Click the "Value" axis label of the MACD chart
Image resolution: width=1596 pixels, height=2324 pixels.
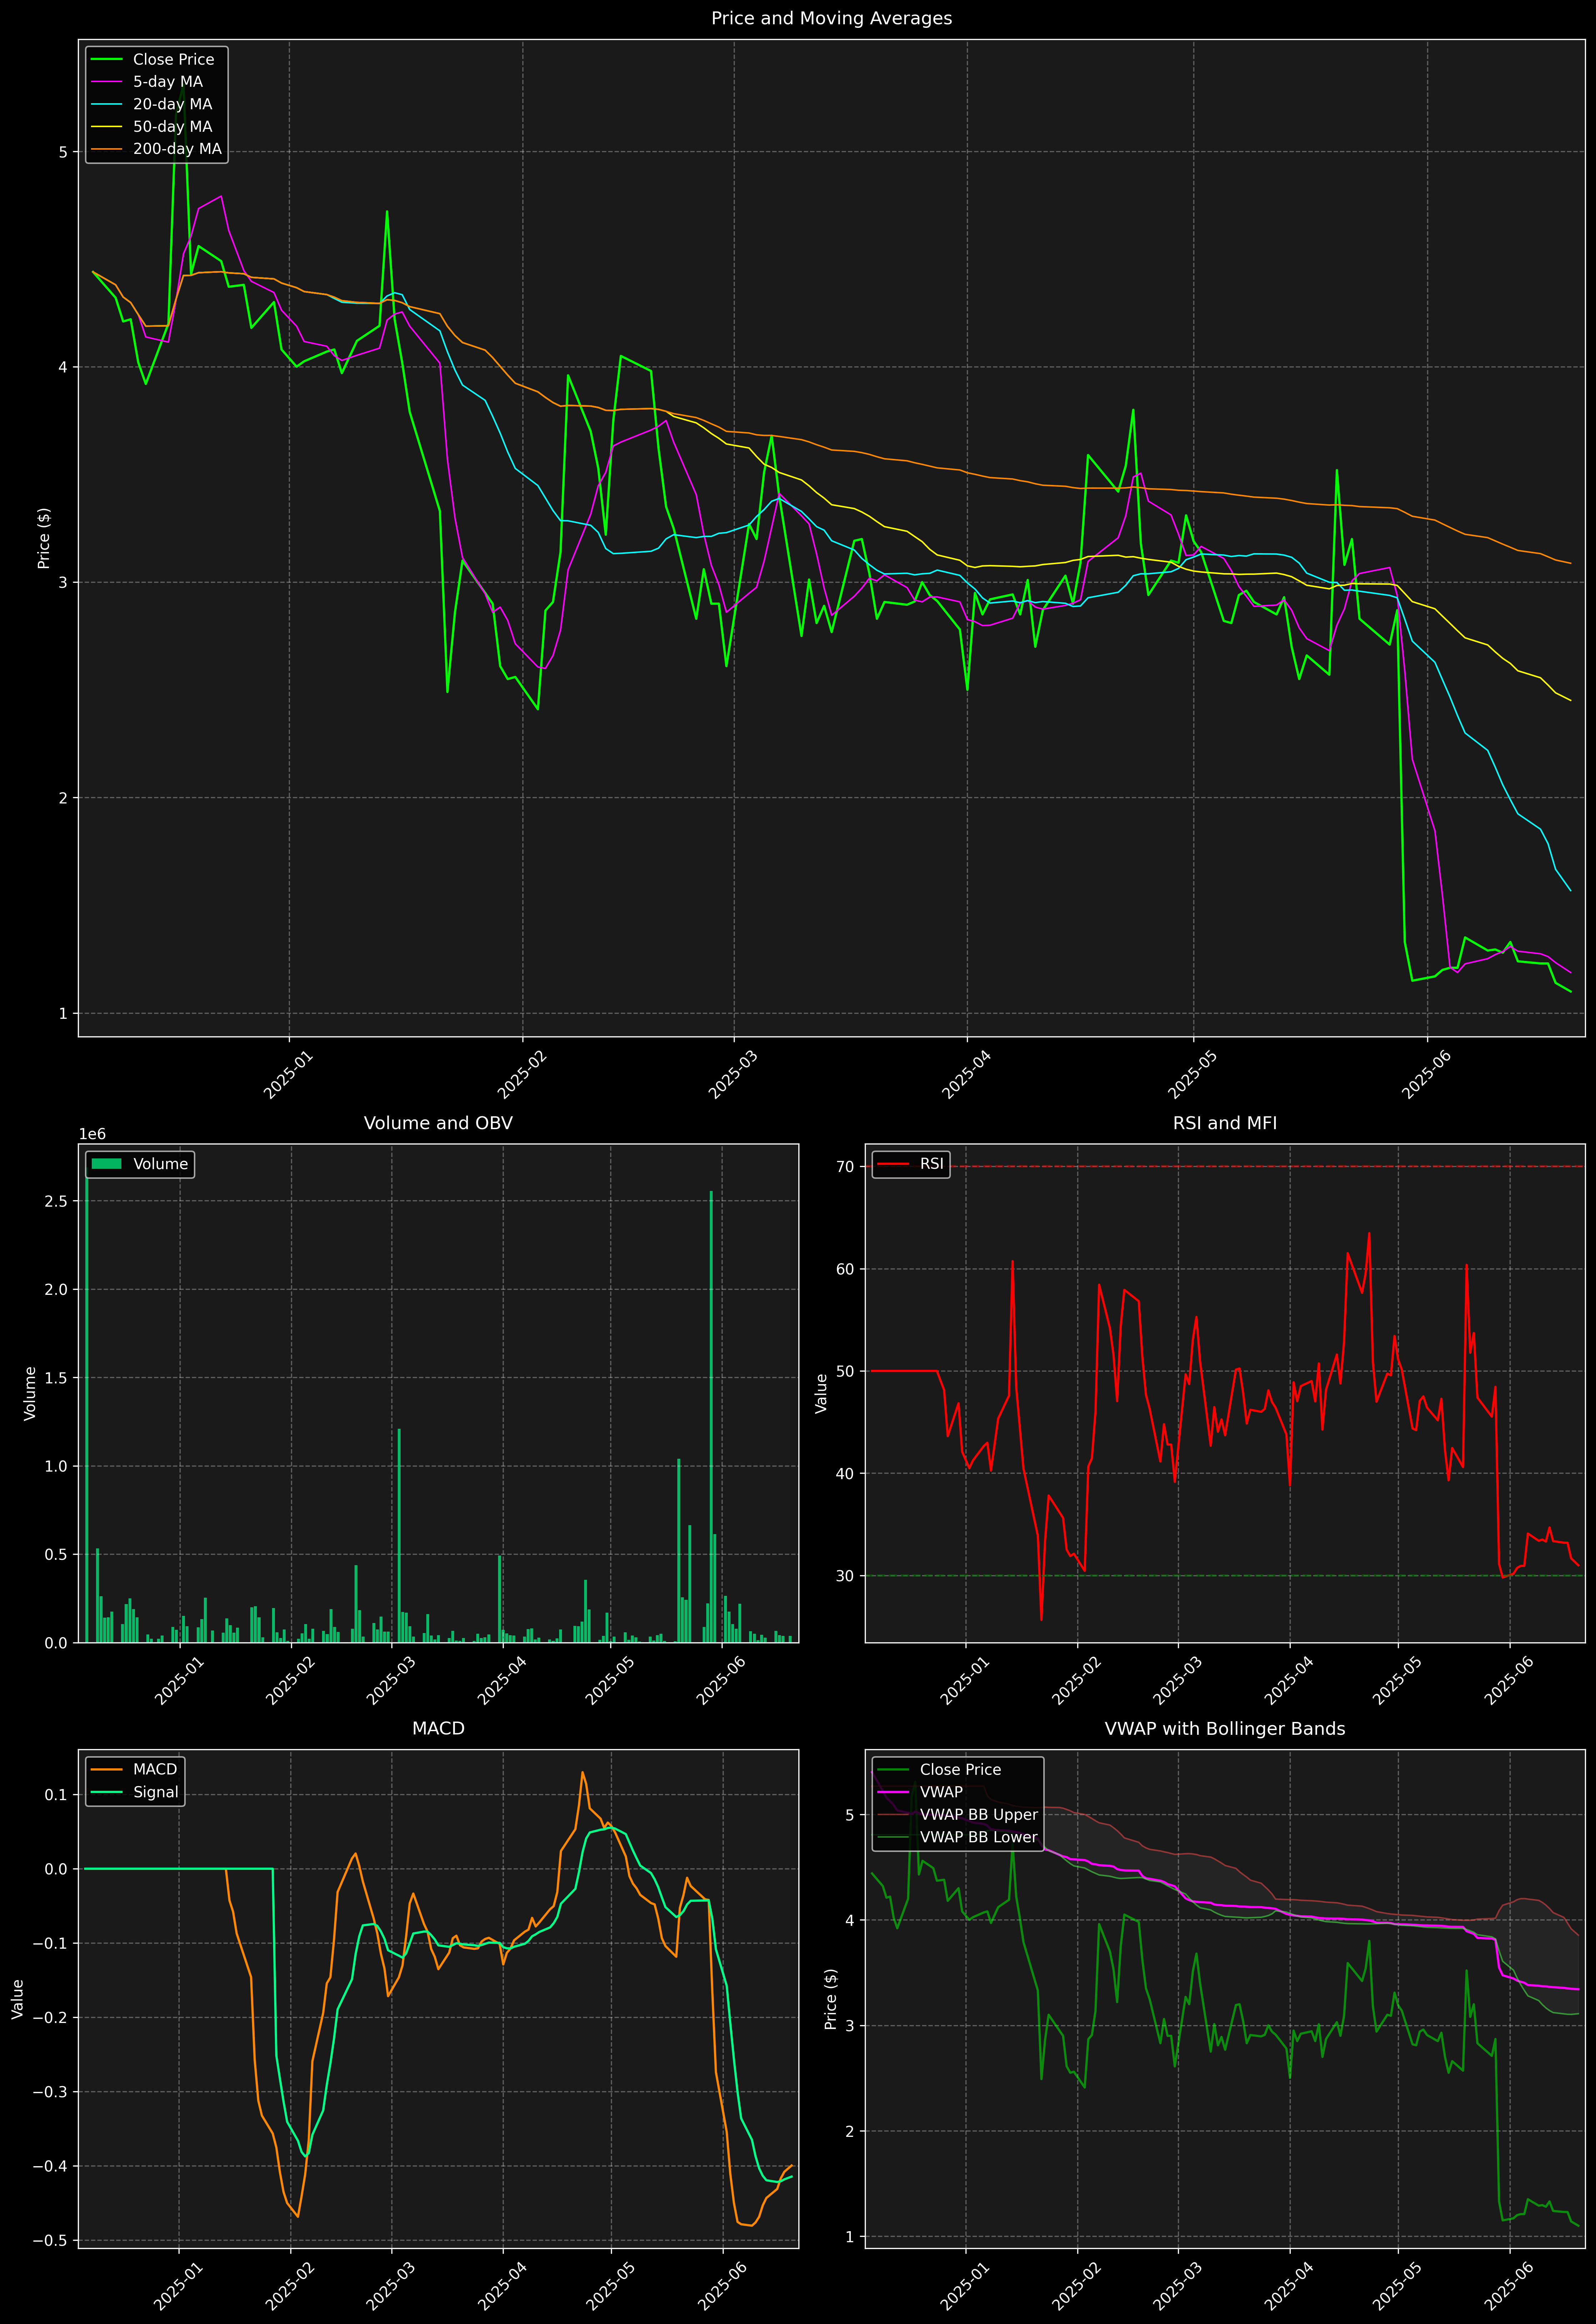click(18, 1999)
